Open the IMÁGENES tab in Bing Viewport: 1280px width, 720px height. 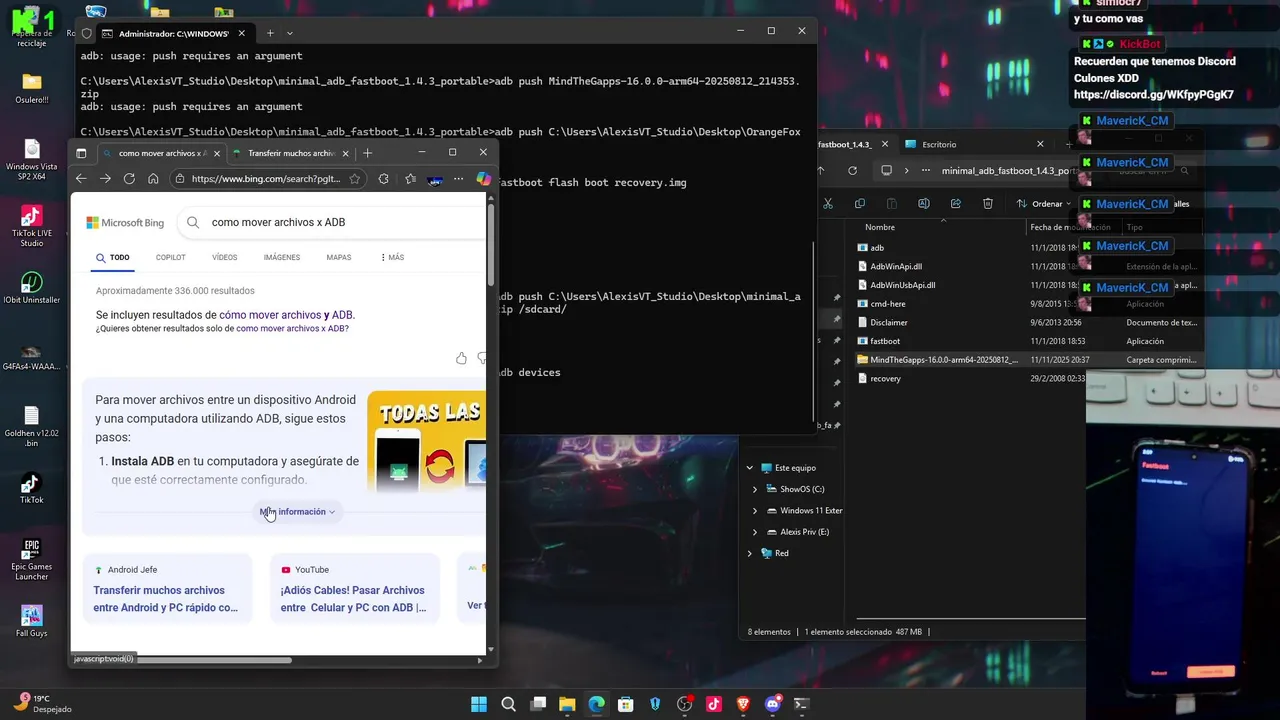click(x=282, y=257)
